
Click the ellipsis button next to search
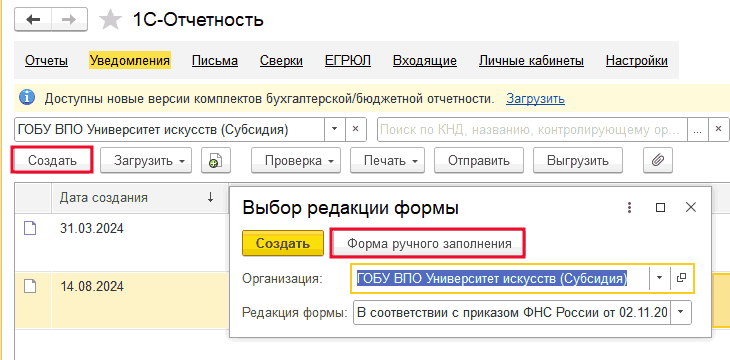coord(697,129)
